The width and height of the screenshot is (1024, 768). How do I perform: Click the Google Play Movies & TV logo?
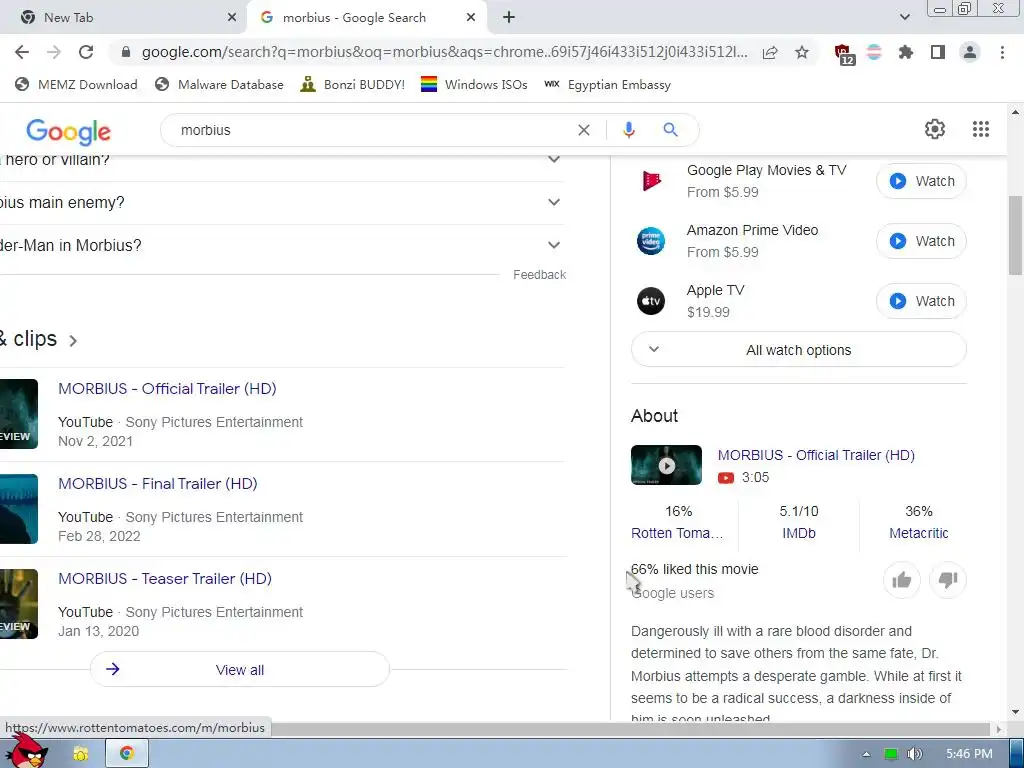click(651, 180)
